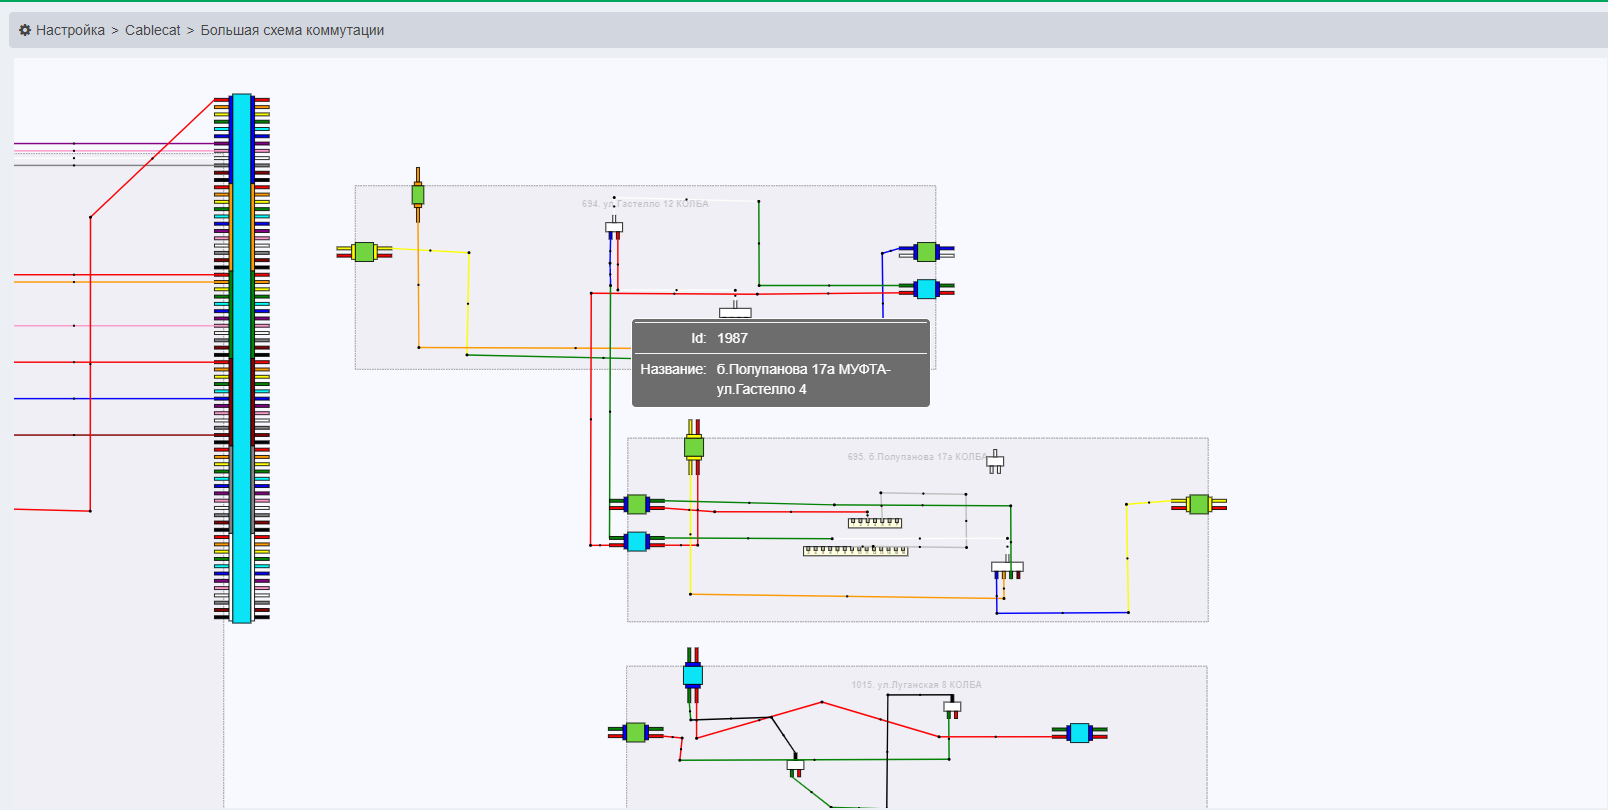The height and width of the screenshot is (810, 1608).
Task: Click the 1015. ул.Луганская 8 КОЛБА label
Action: (916, 685)
